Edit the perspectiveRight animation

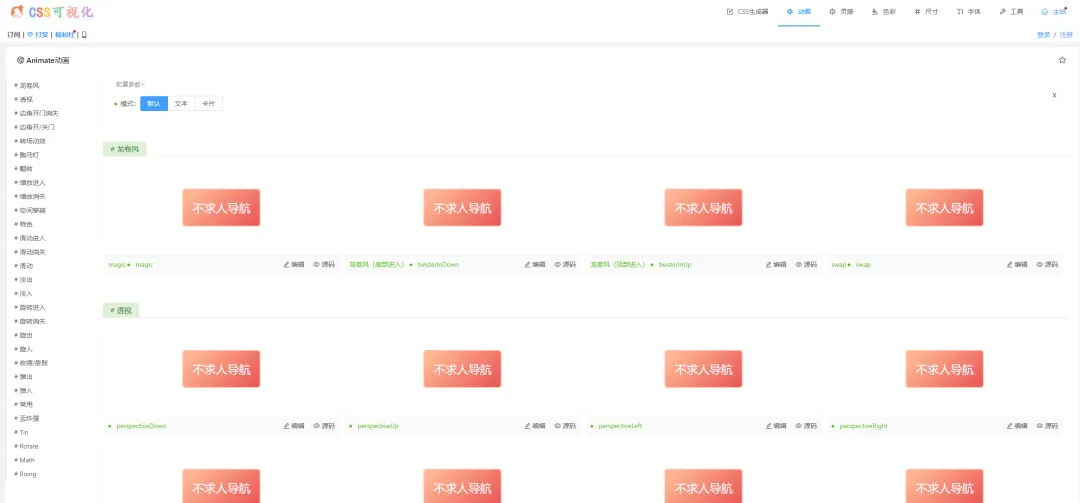[1017, 426]
